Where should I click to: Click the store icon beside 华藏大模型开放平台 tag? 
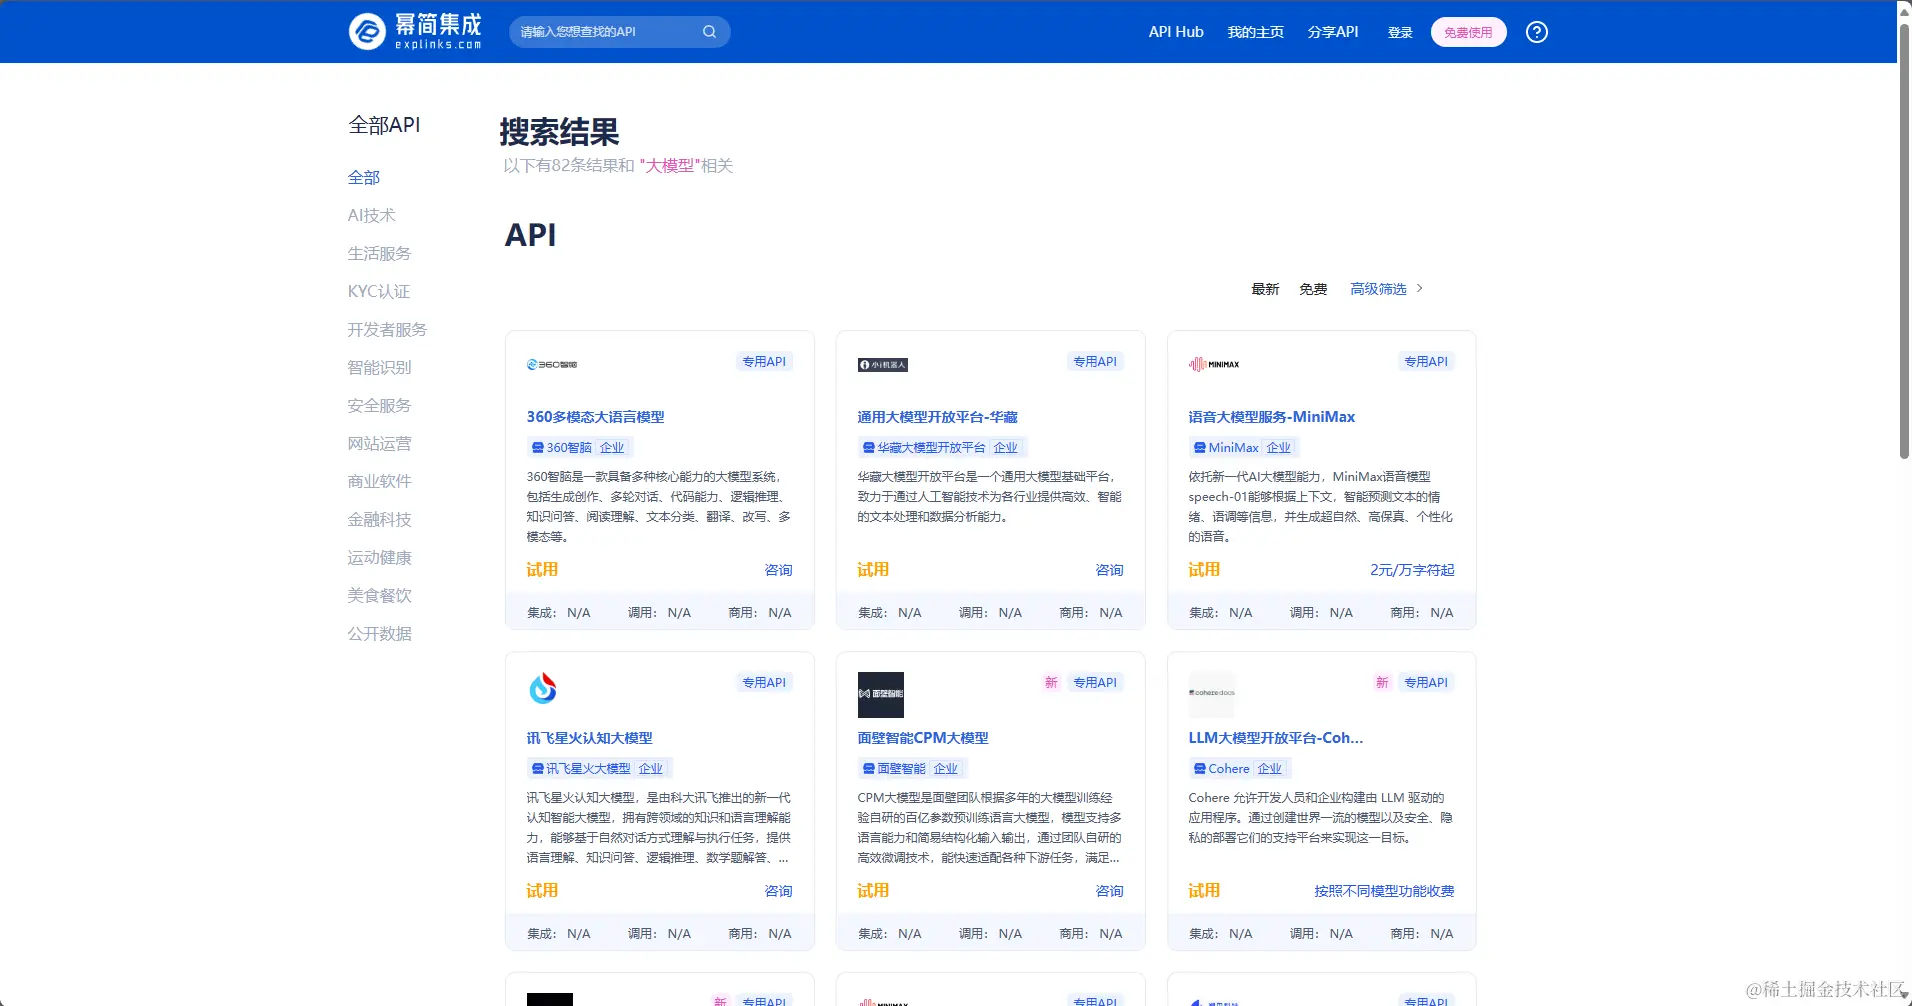(868, 448)
